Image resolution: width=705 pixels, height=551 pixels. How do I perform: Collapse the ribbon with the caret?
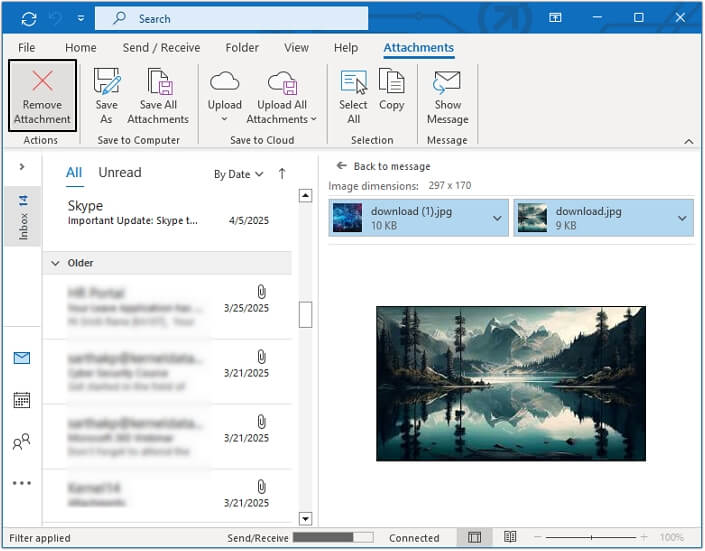pos(688,141)
